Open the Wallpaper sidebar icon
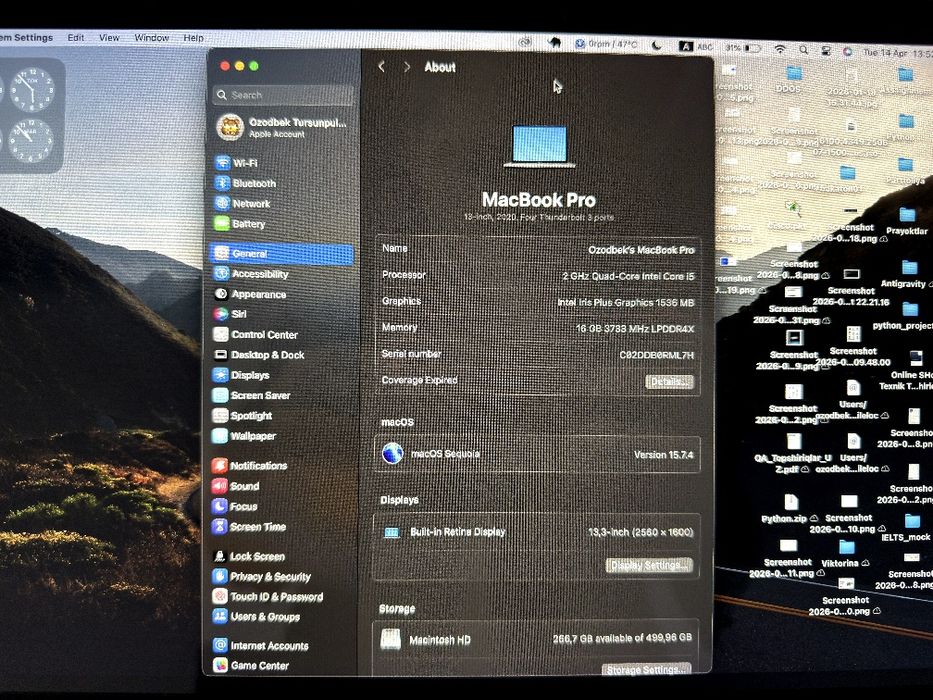The image size is (933, 700). coord(220,436)
